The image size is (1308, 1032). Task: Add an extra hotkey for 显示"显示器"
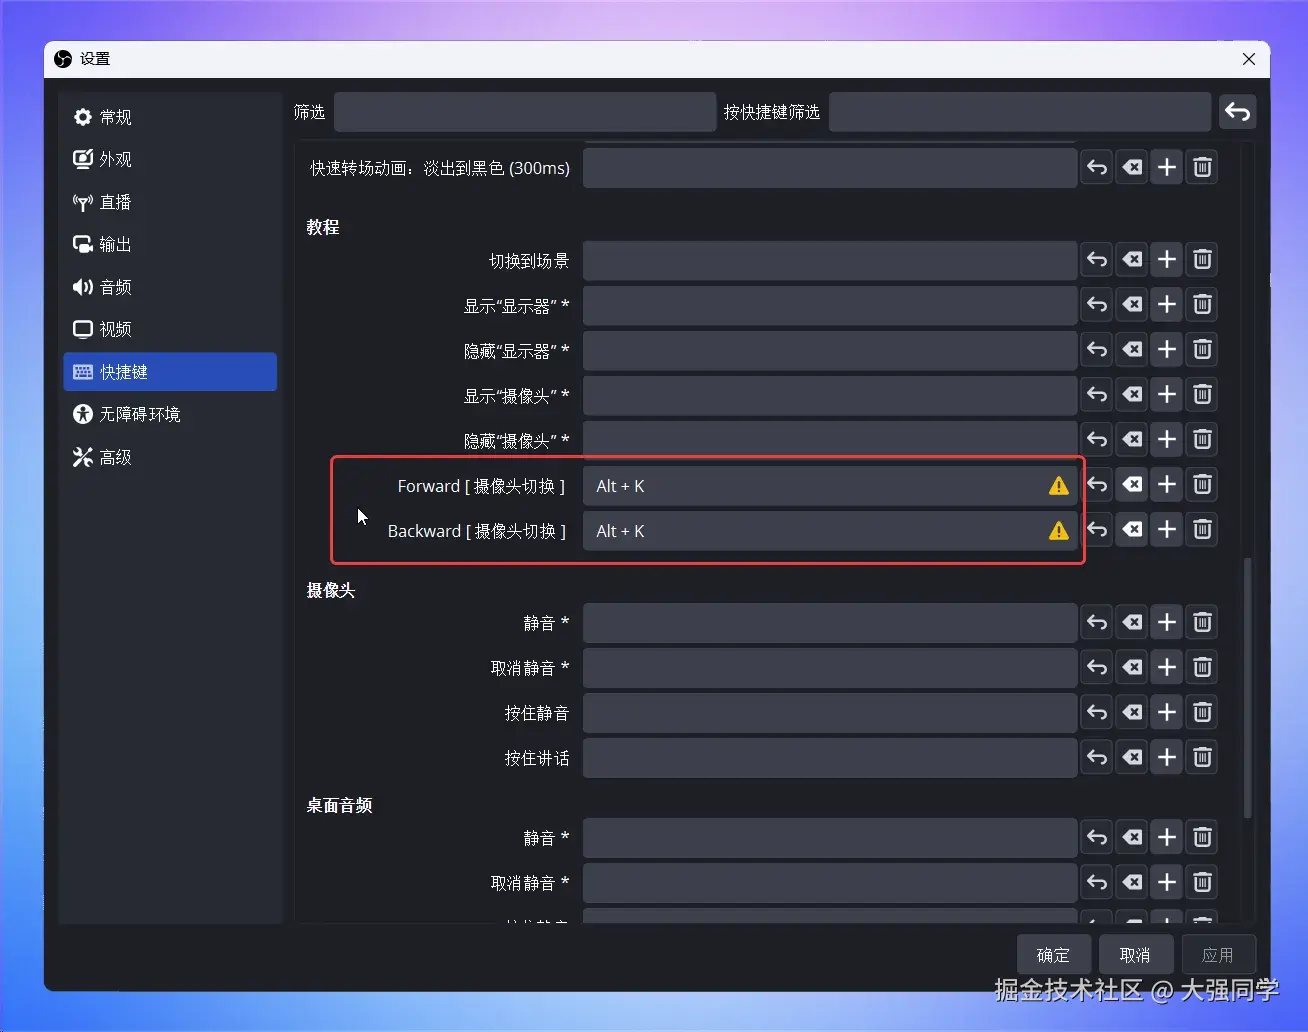click(x=1166, y=305)
